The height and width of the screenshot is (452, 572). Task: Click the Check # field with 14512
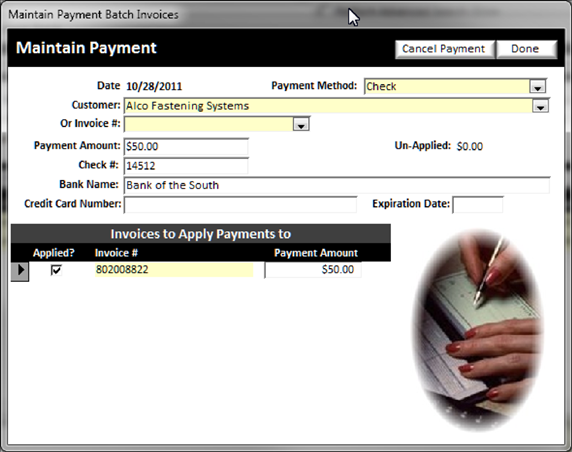point(186,166)
